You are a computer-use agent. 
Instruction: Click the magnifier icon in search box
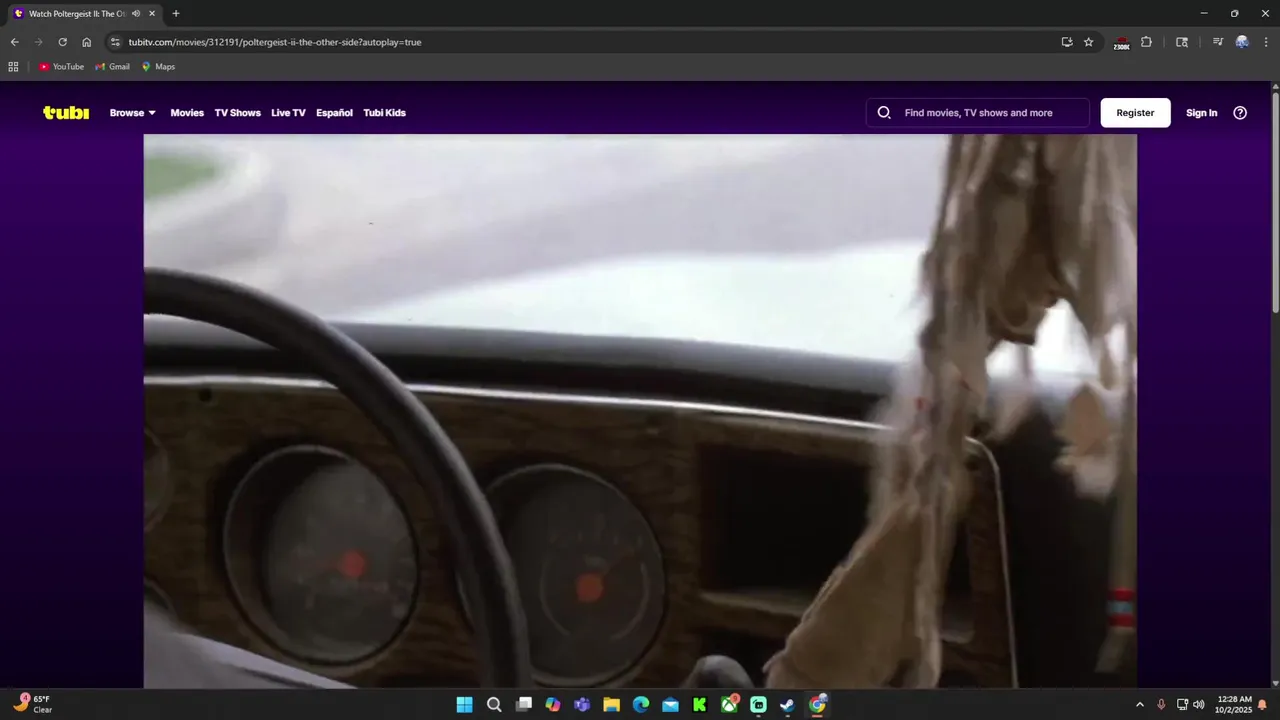click(x=884, y=113)
